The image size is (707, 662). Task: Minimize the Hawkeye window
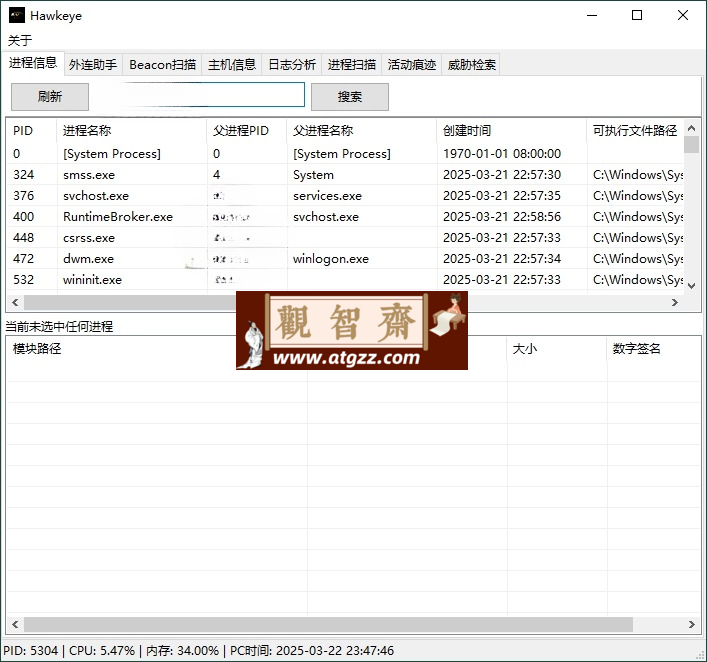pos(592,15)
